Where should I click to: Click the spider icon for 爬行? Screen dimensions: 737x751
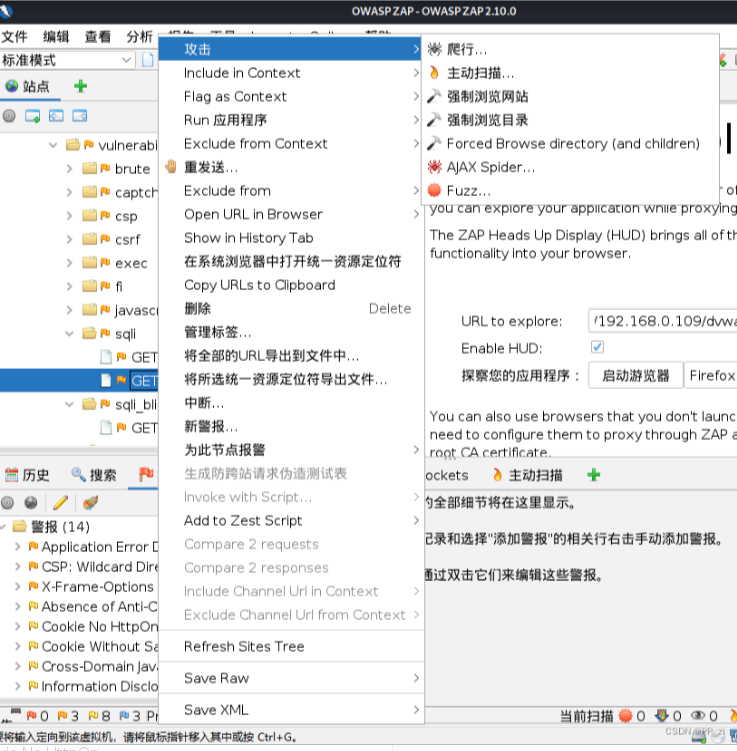pyautogui.click(x=434, y=49)
